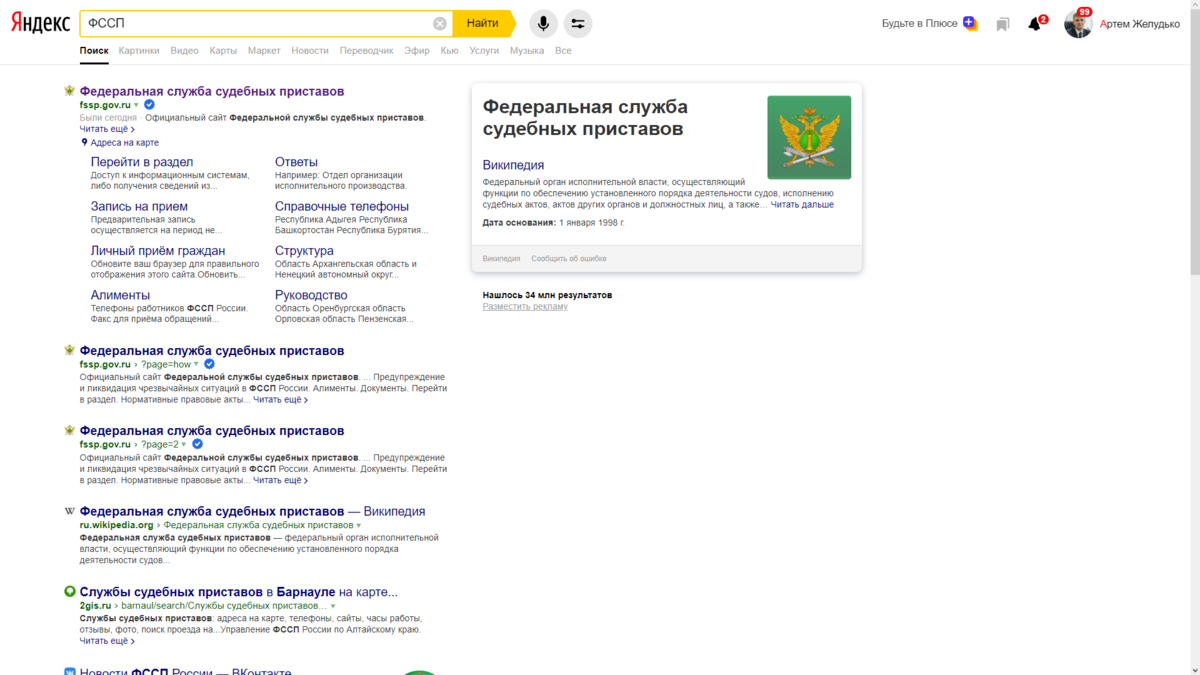This screenshot has width=1200, height=675.
Task: Open first result title Федеральная служба судебных приставов
Action: (x=212, y=91)
